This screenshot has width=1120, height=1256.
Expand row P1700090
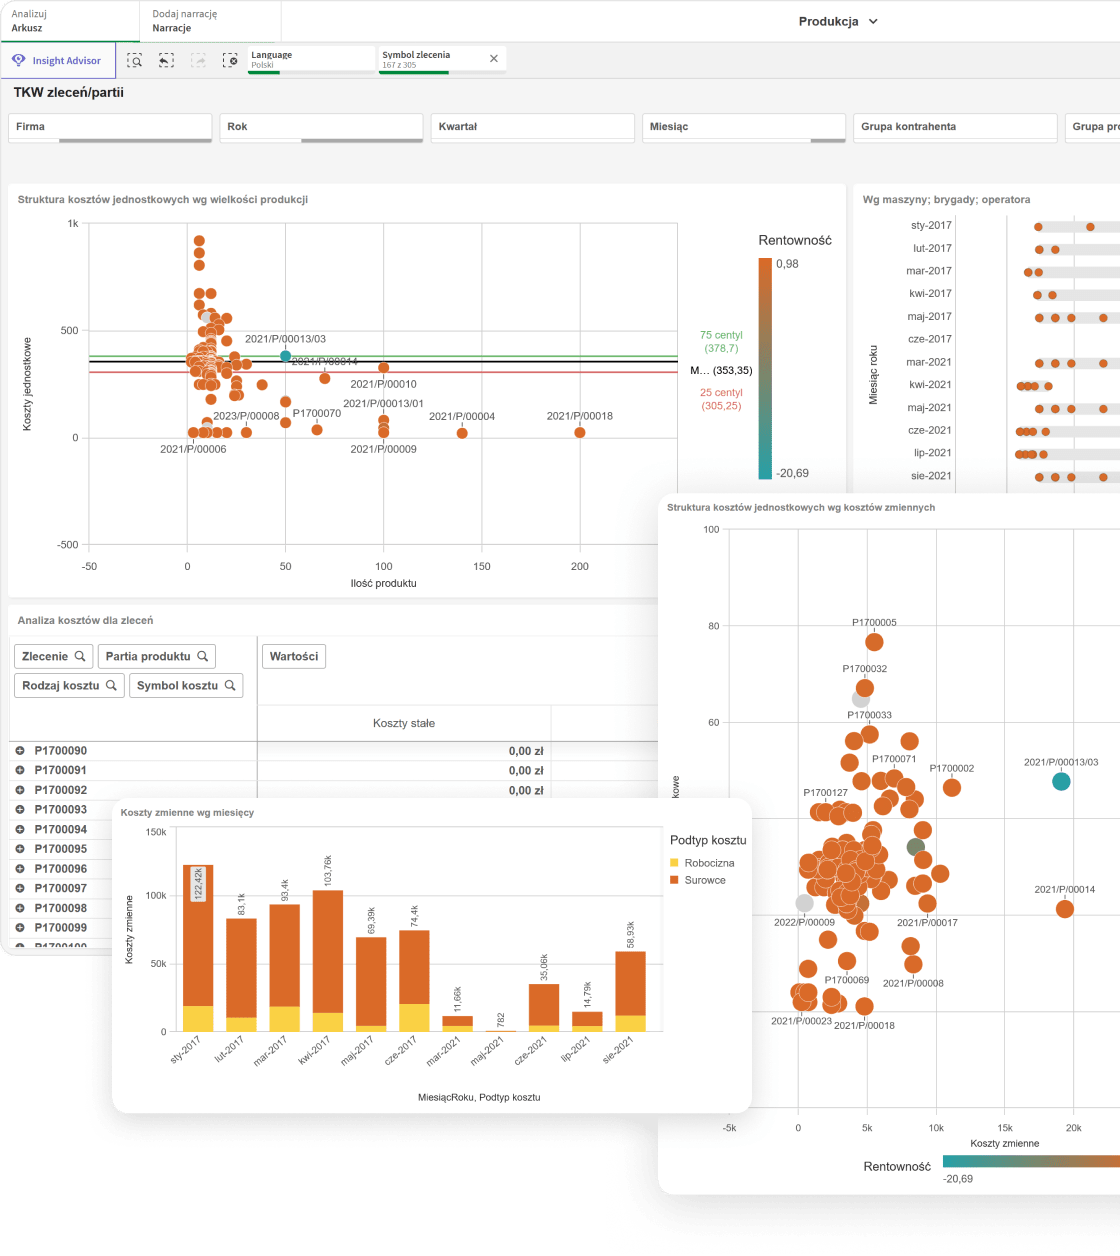(x=20, y=751)
